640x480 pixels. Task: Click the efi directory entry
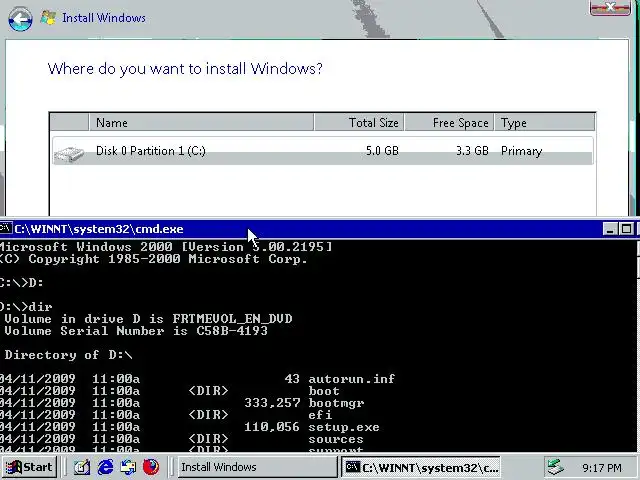[320, 415]
